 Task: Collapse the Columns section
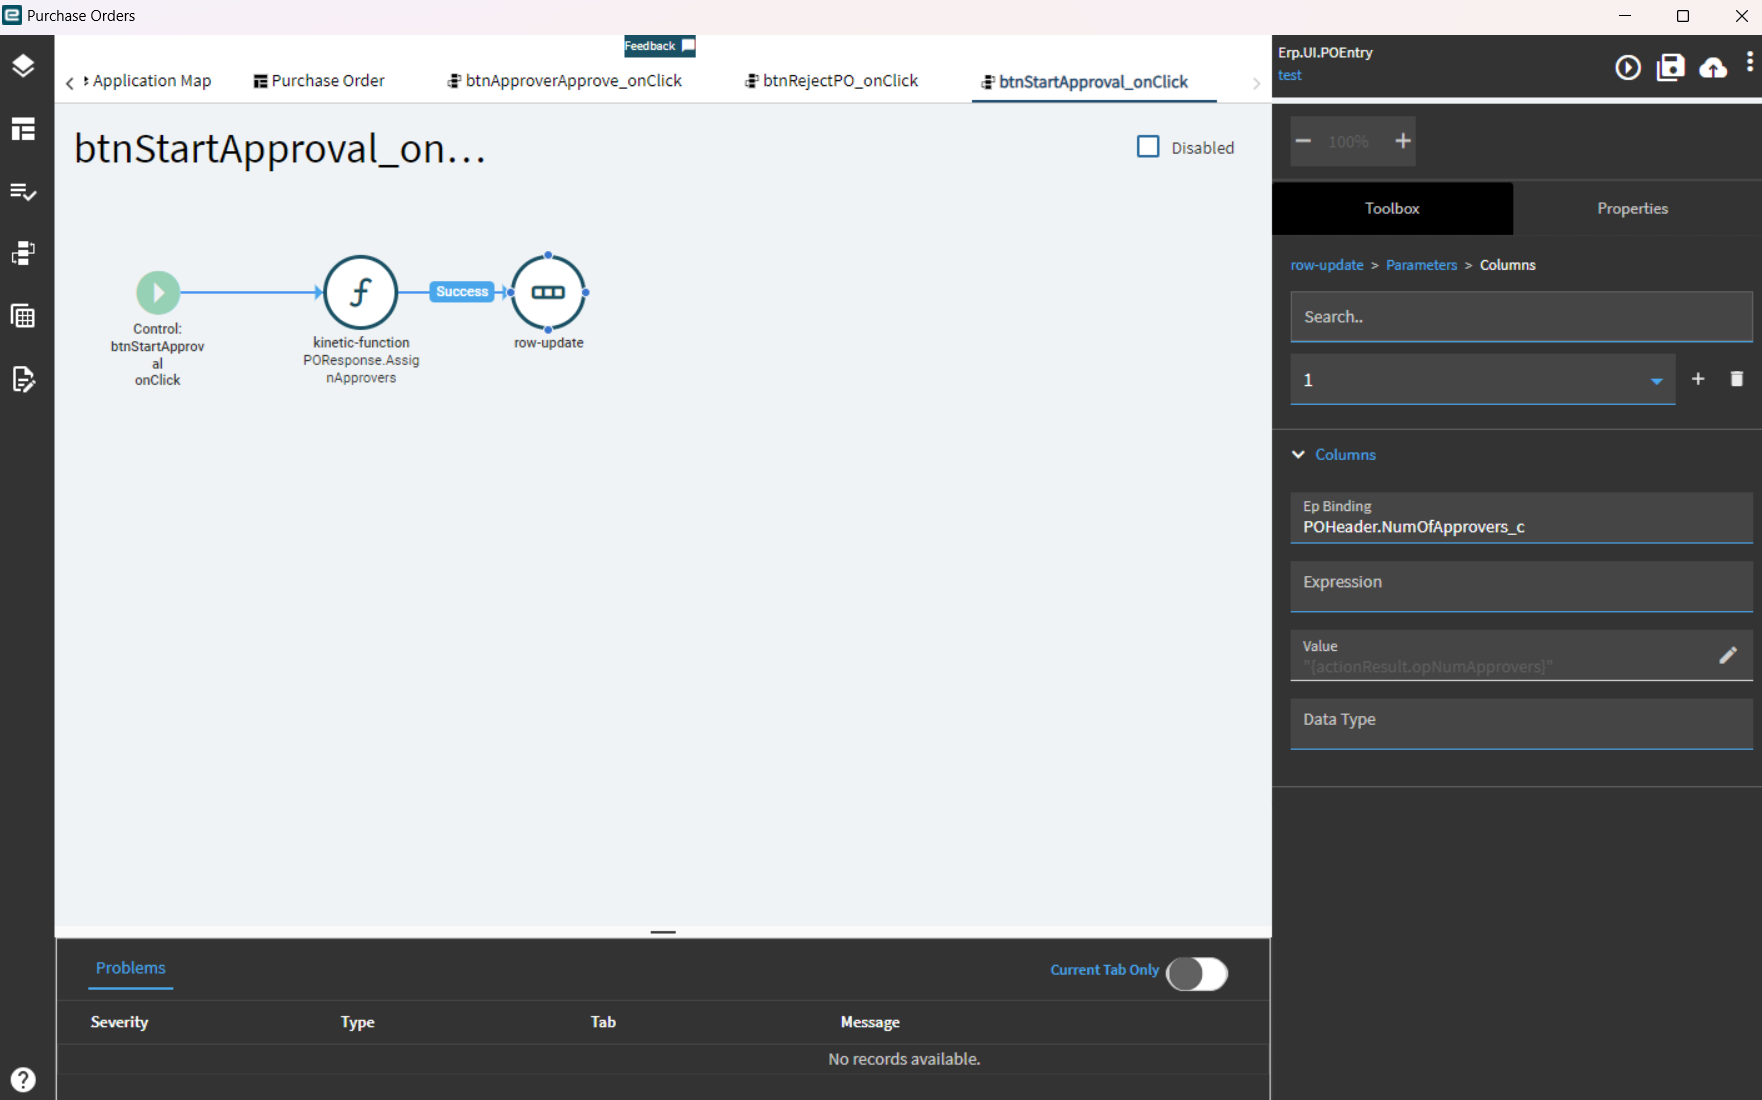coord(1298,454)
